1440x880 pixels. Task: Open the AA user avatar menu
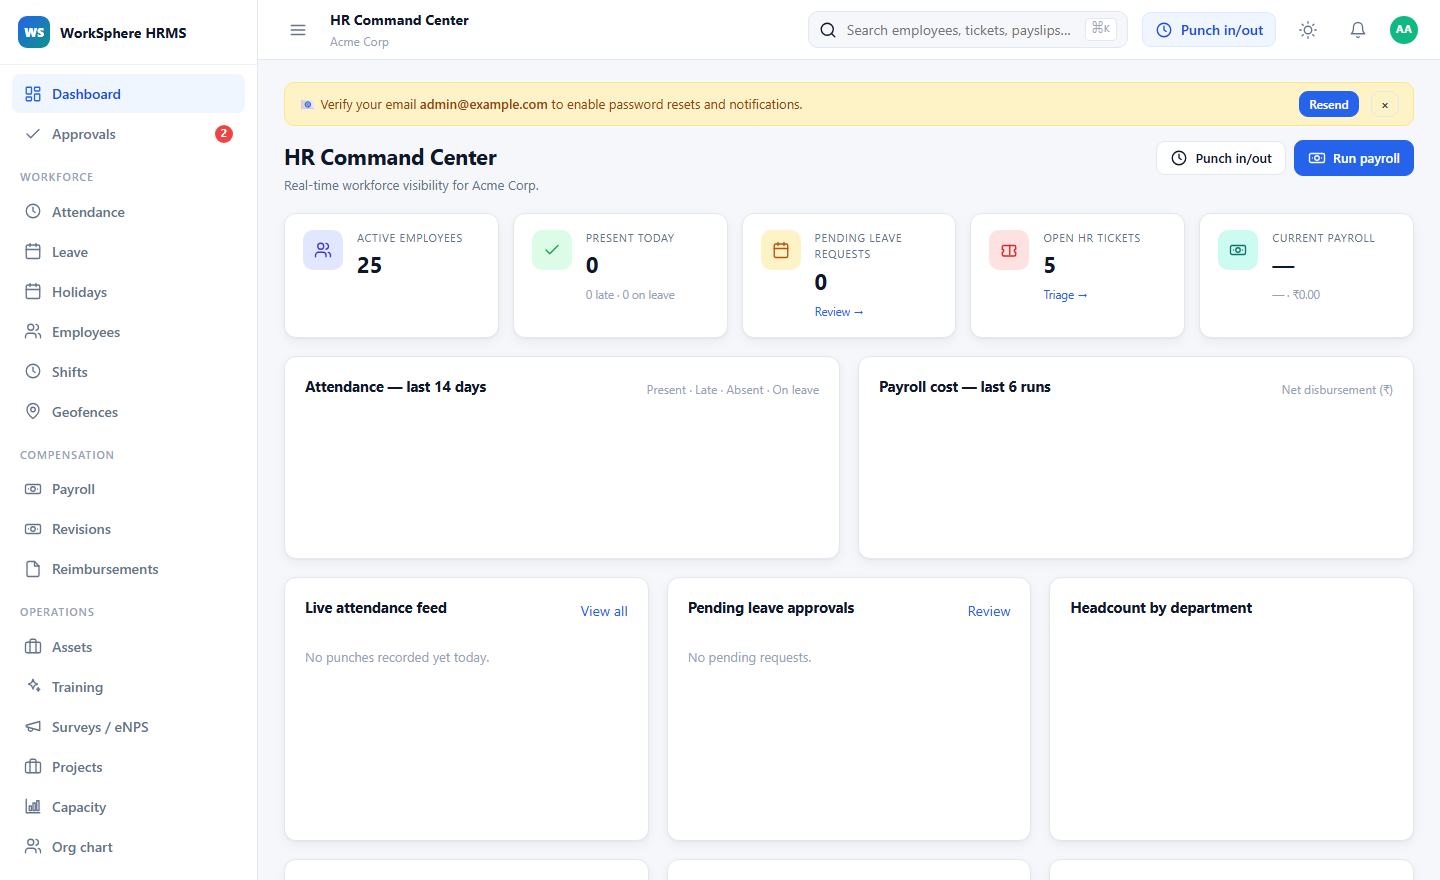1404,30
